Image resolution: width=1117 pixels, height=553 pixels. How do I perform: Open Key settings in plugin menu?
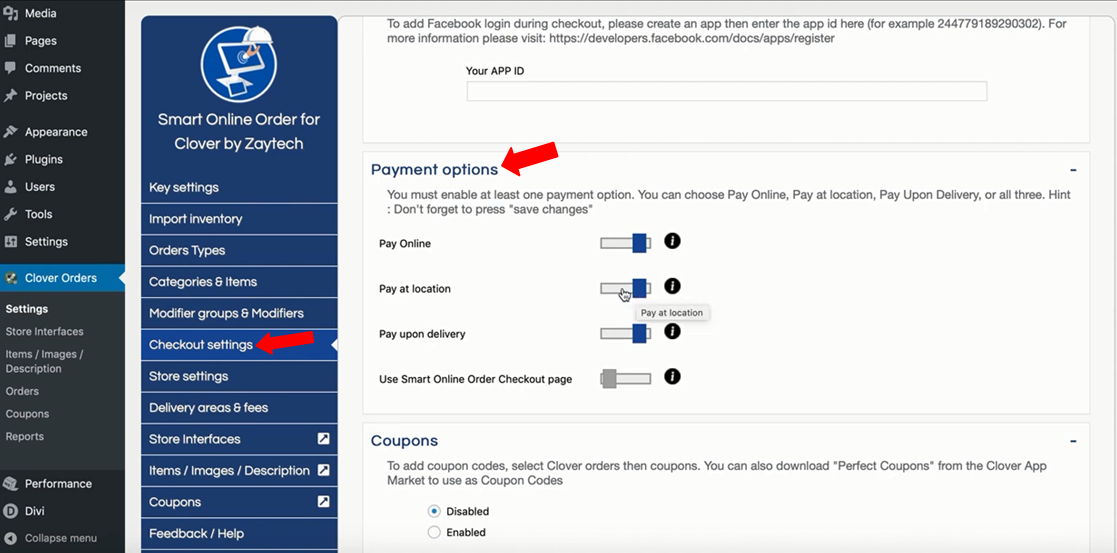(x=239, y=187)
